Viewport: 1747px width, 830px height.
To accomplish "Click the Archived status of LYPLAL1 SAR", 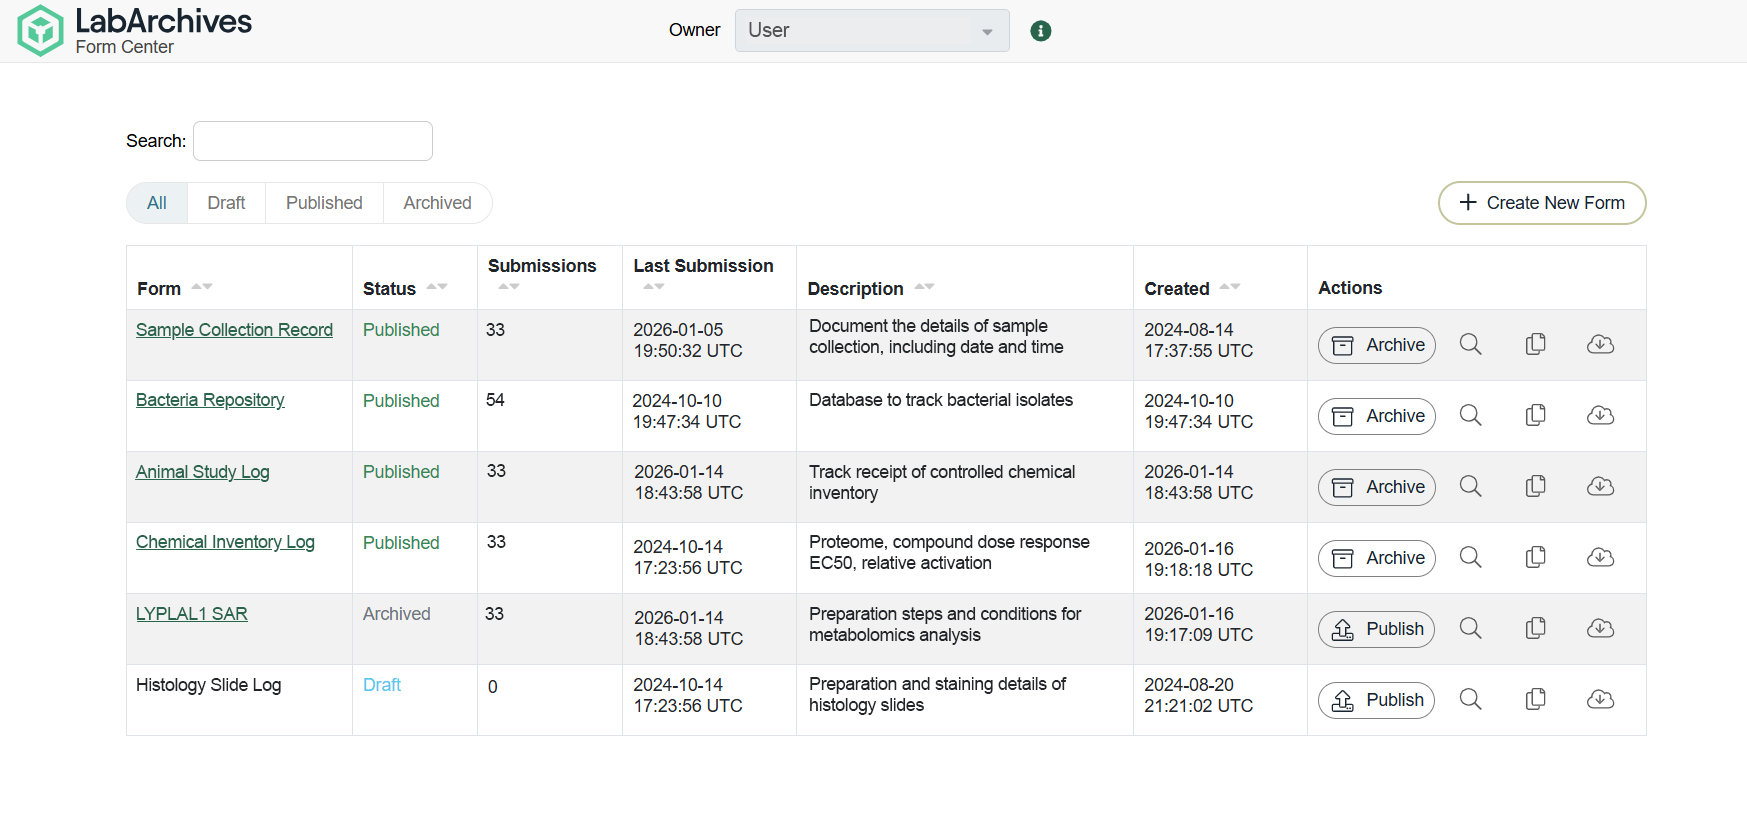I will [397, 614].
